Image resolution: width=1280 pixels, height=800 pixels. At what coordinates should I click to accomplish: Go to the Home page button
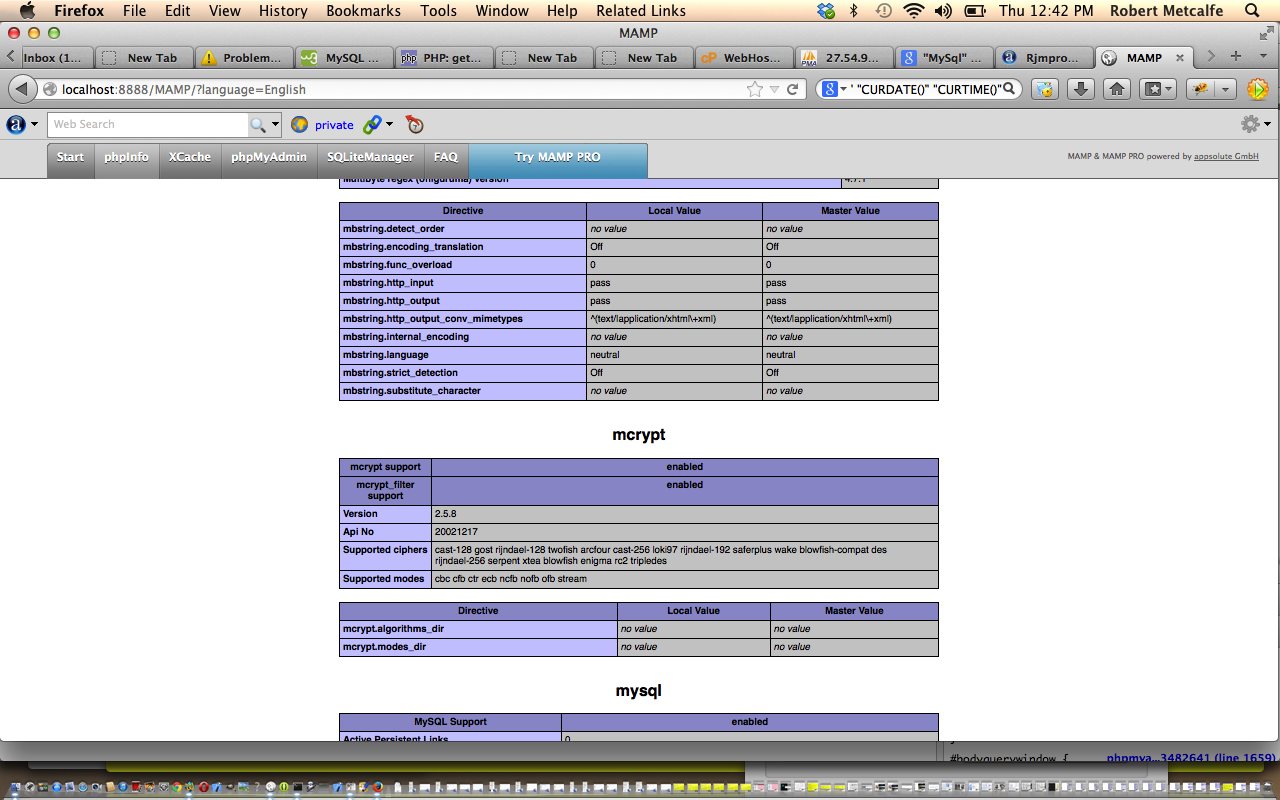pos(1117,89)
